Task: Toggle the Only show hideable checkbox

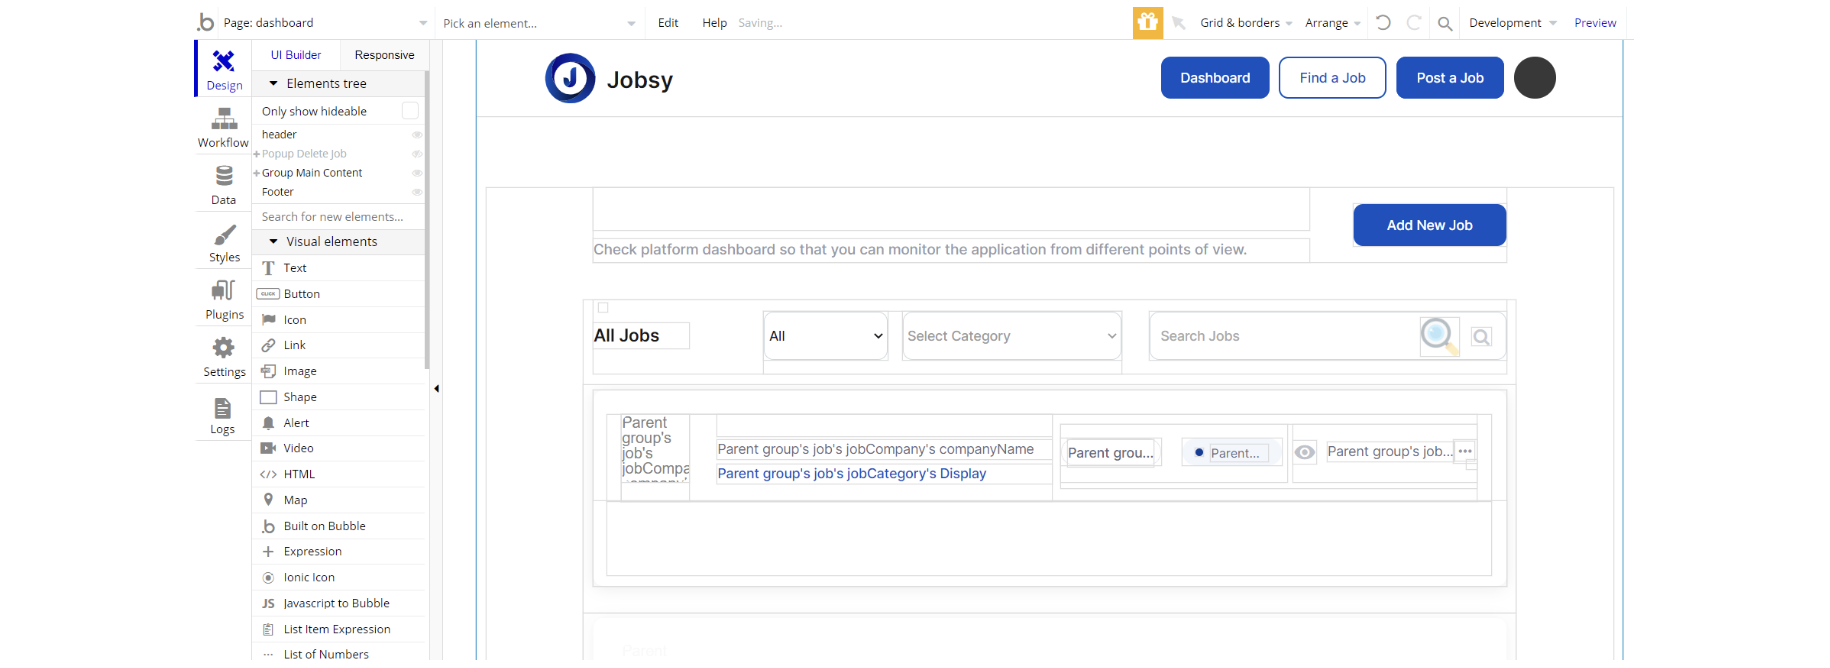Action: pyautogui.click(x=410, y=111)
